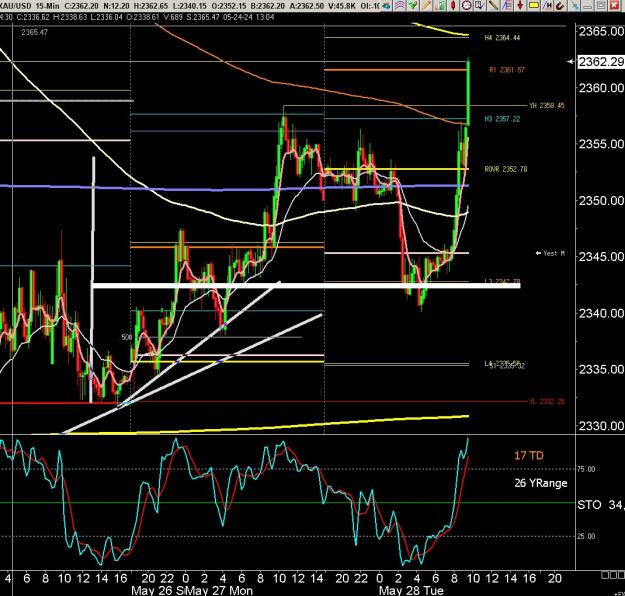Select the yellow rectangle highlight tool
Viewport: 625px width, 596px height.
[x=534, y=6]
